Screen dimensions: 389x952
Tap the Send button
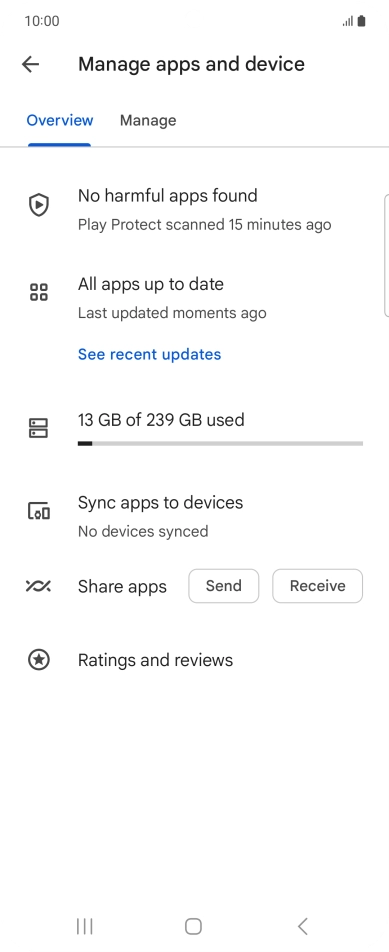pos(223,586)
